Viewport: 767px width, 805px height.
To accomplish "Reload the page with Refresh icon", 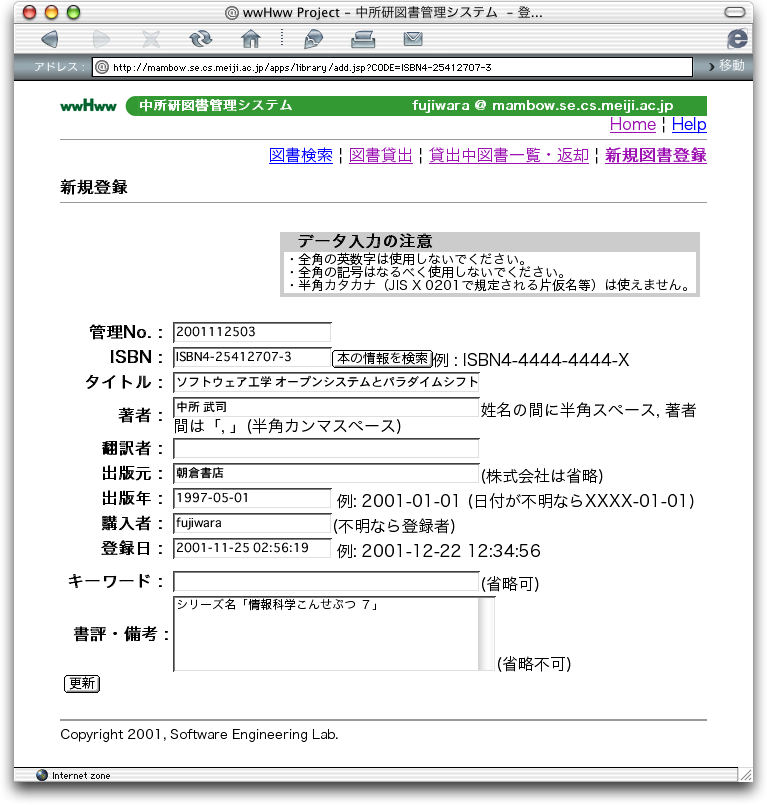I will [x=200, y=39].
